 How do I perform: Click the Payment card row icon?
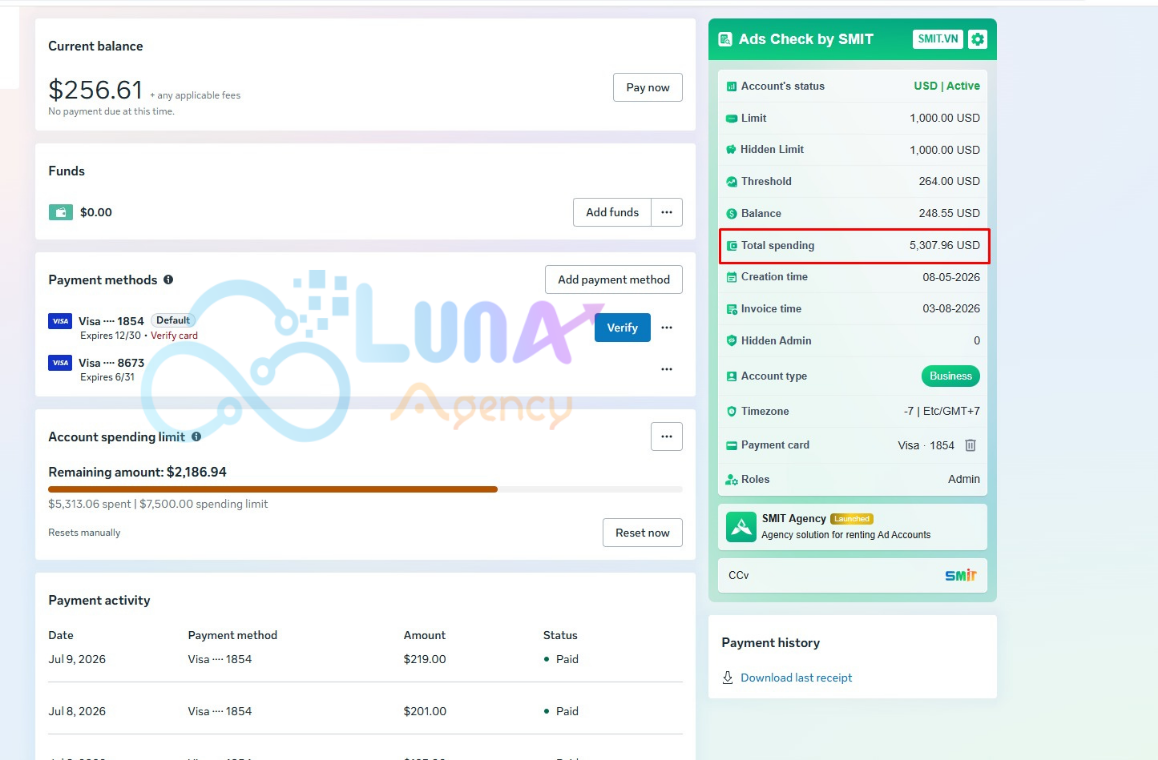click(x=731, y=445)
